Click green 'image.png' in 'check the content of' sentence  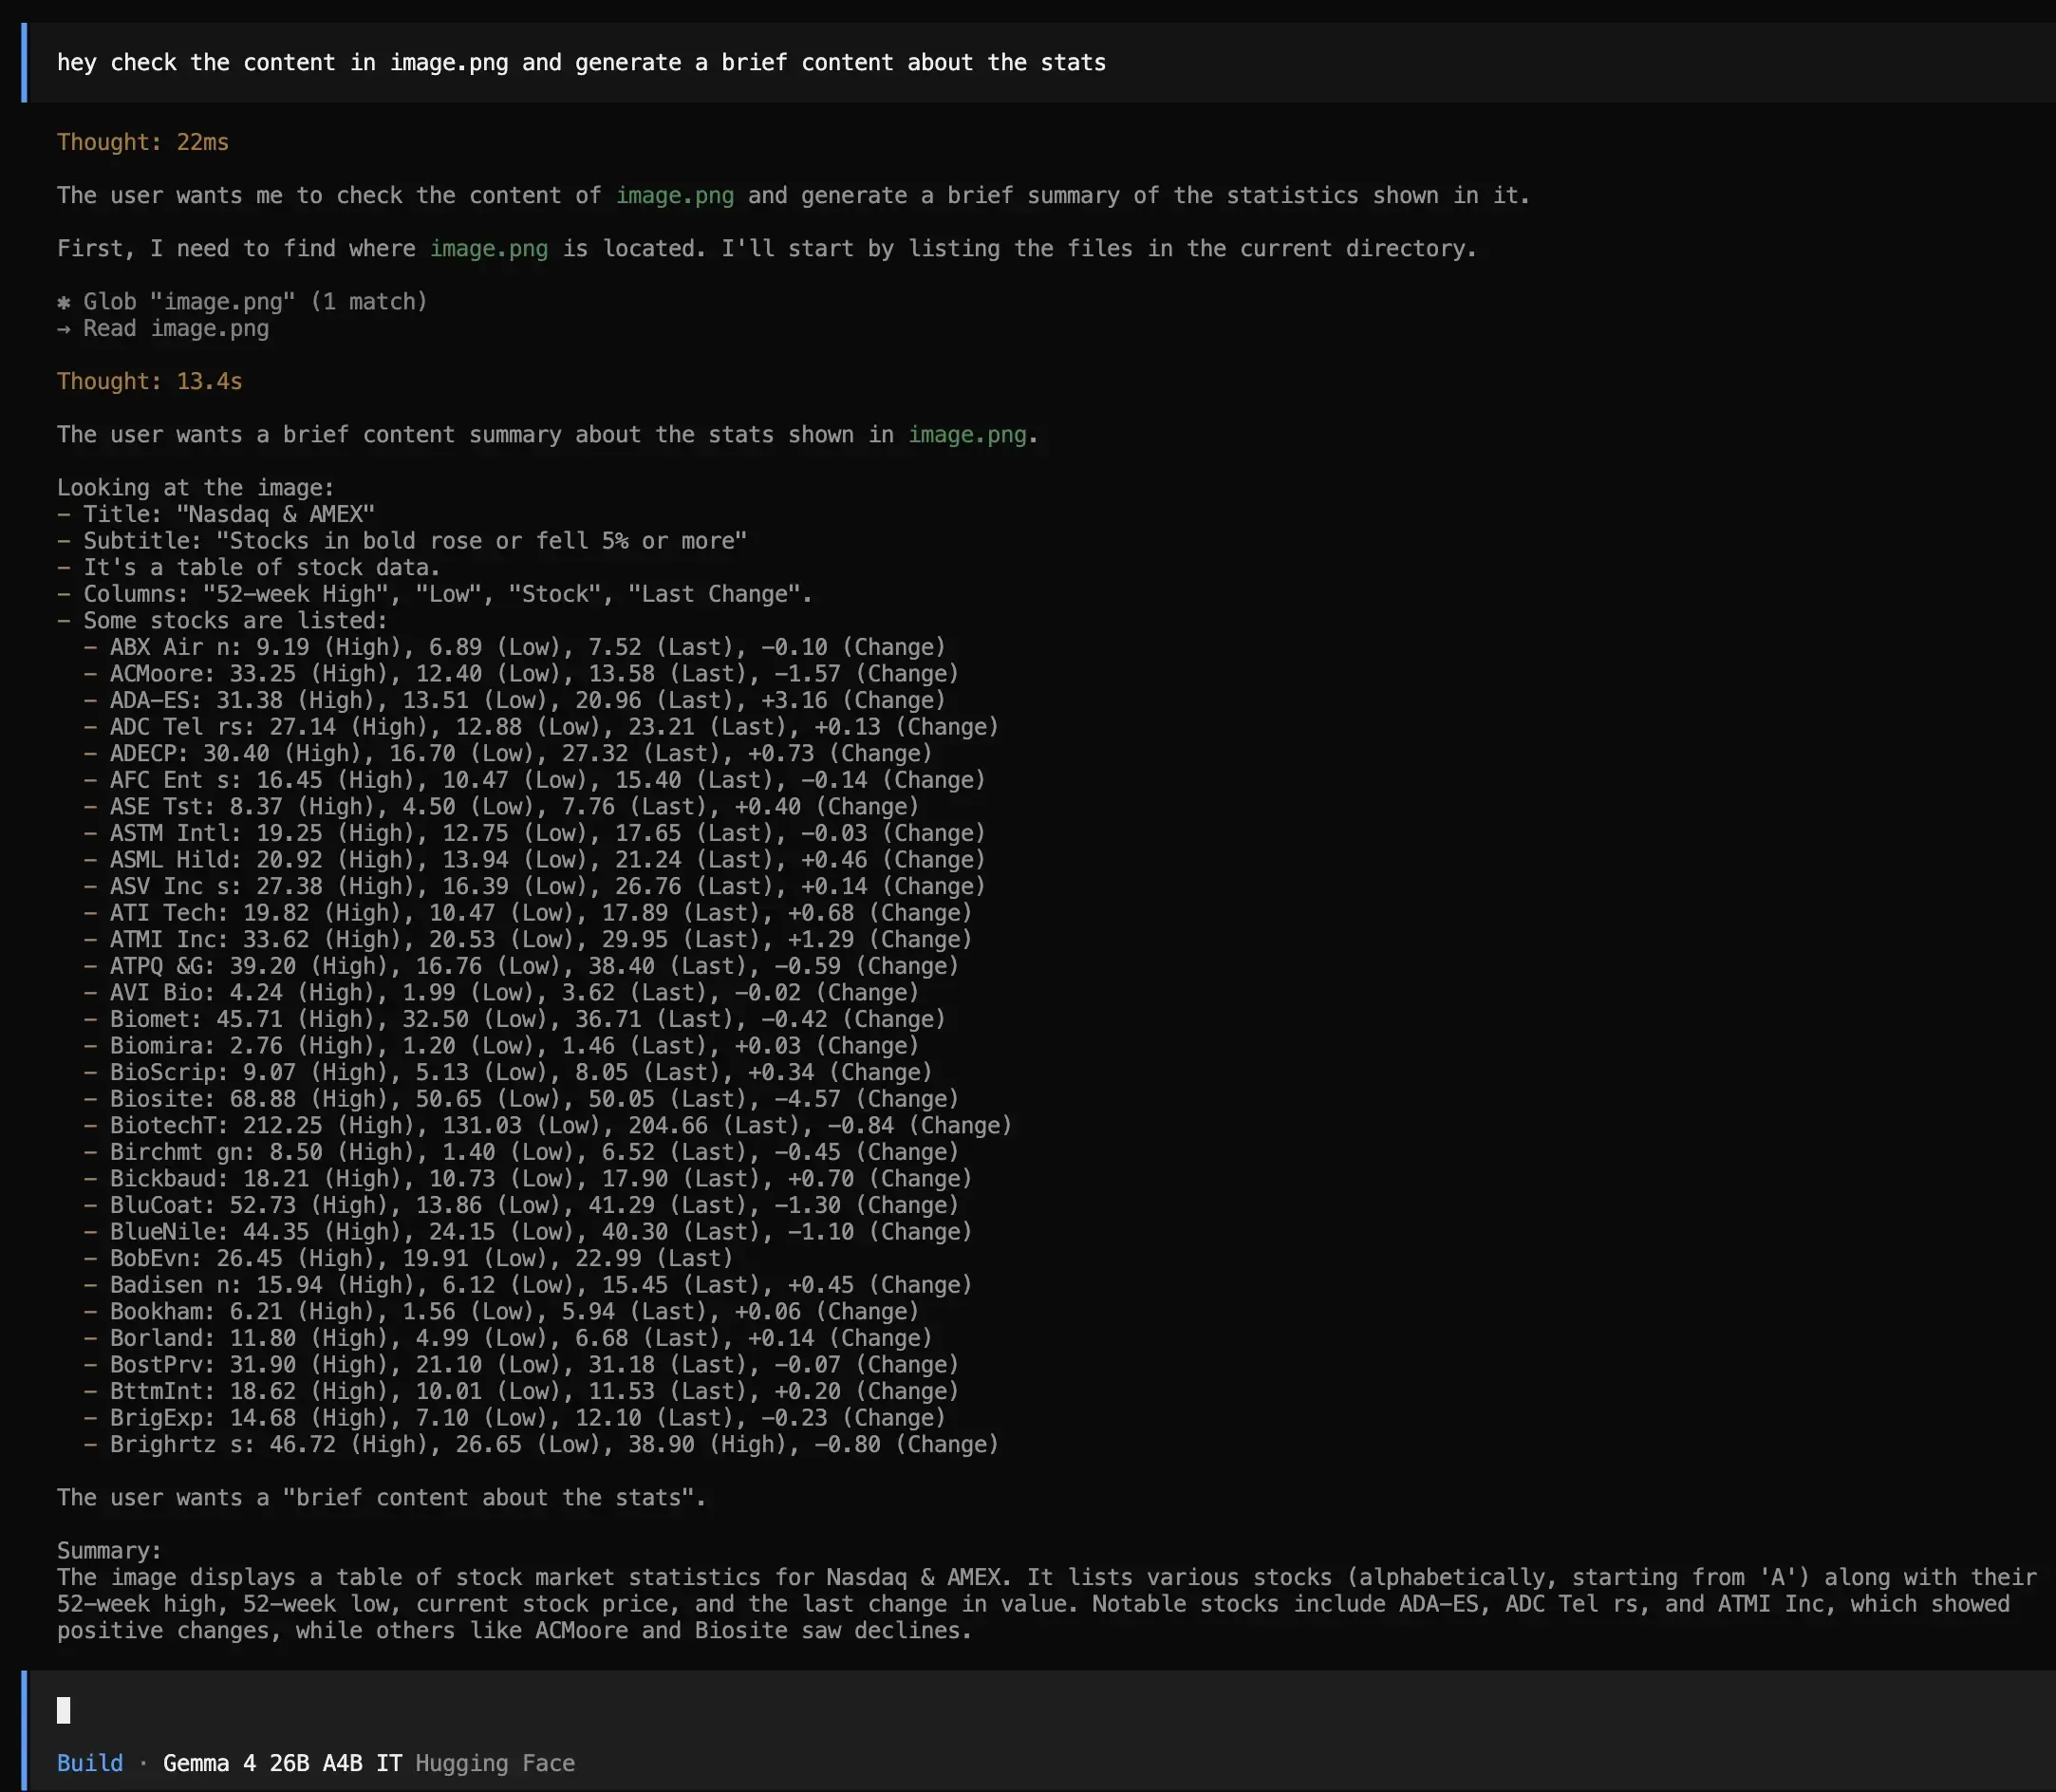click(675, 195)
